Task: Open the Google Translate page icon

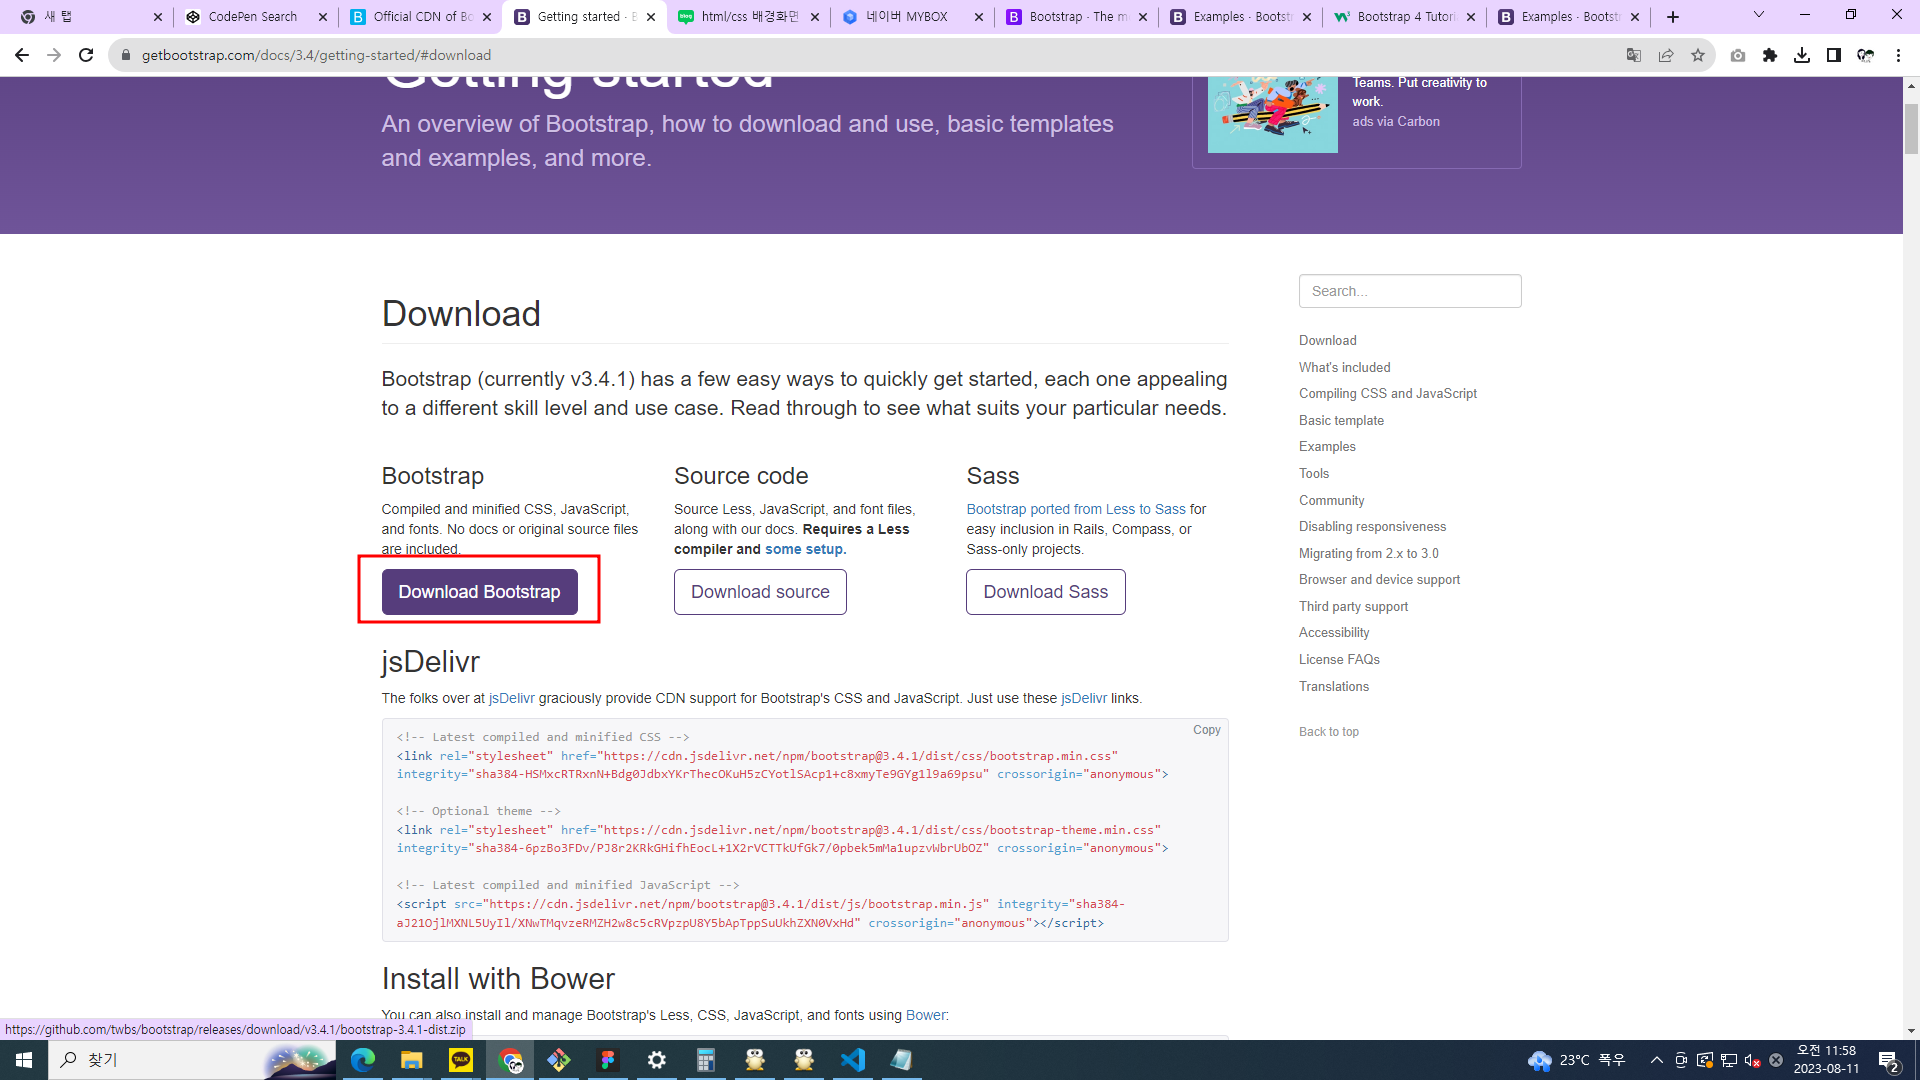Action: pos(1634,55)
